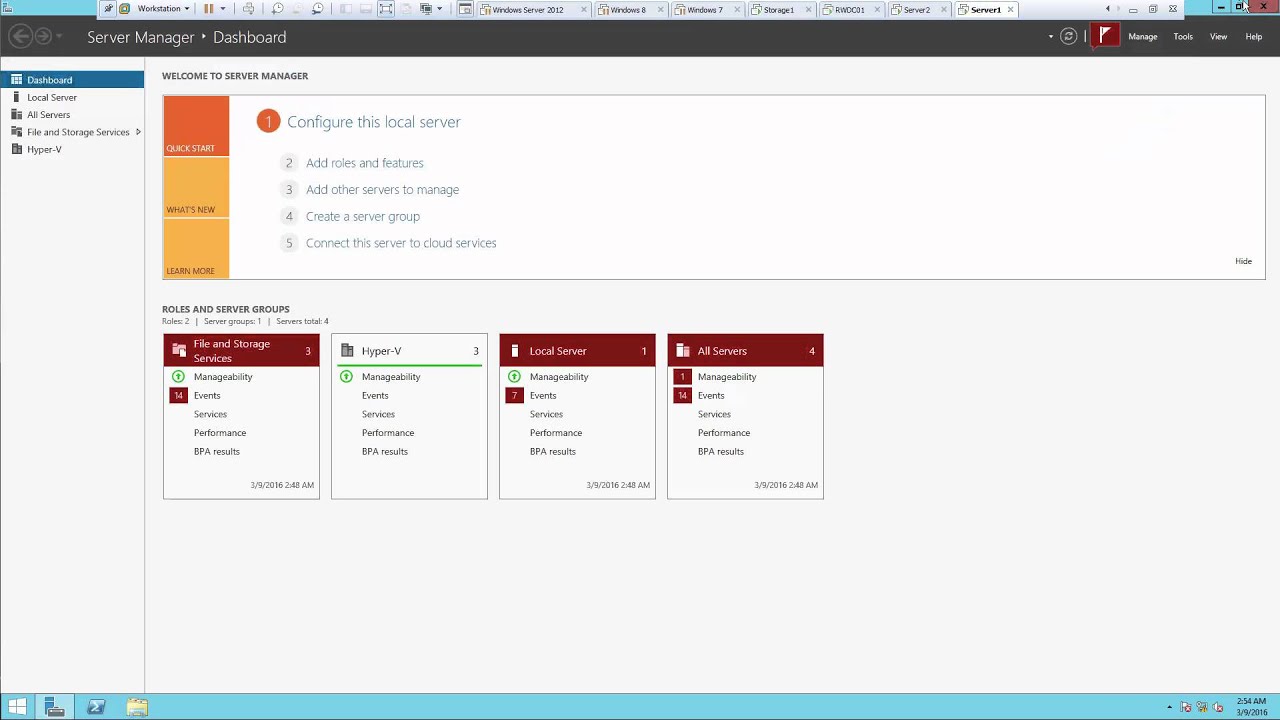The image size is (1280, 720).
Task: Click the red 14 Events badge in File and Storage tile
Action: tap(178, 396)
